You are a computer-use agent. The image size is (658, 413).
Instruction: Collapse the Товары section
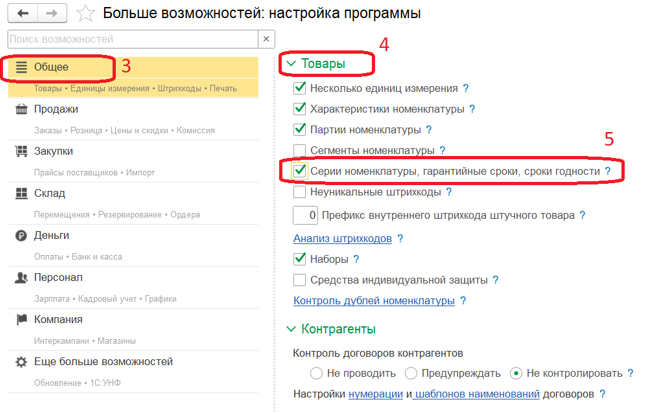(x=292, y=64)
